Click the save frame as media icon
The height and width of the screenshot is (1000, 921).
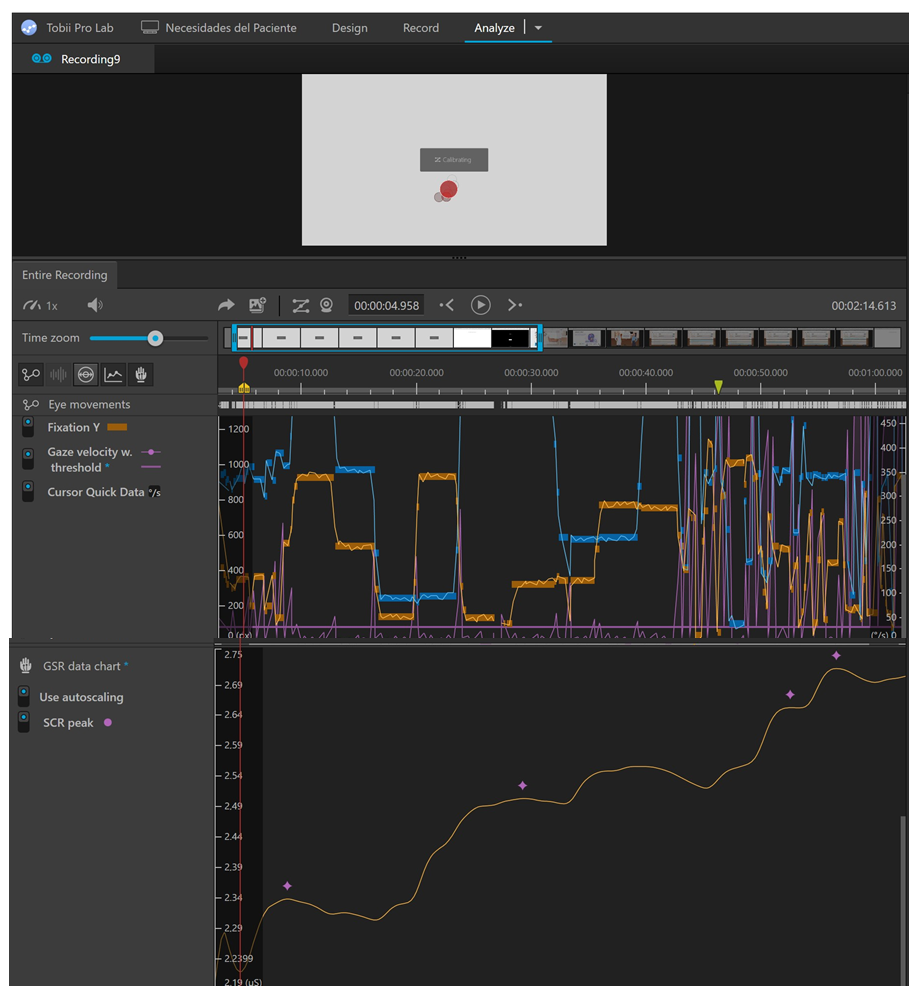258,305
